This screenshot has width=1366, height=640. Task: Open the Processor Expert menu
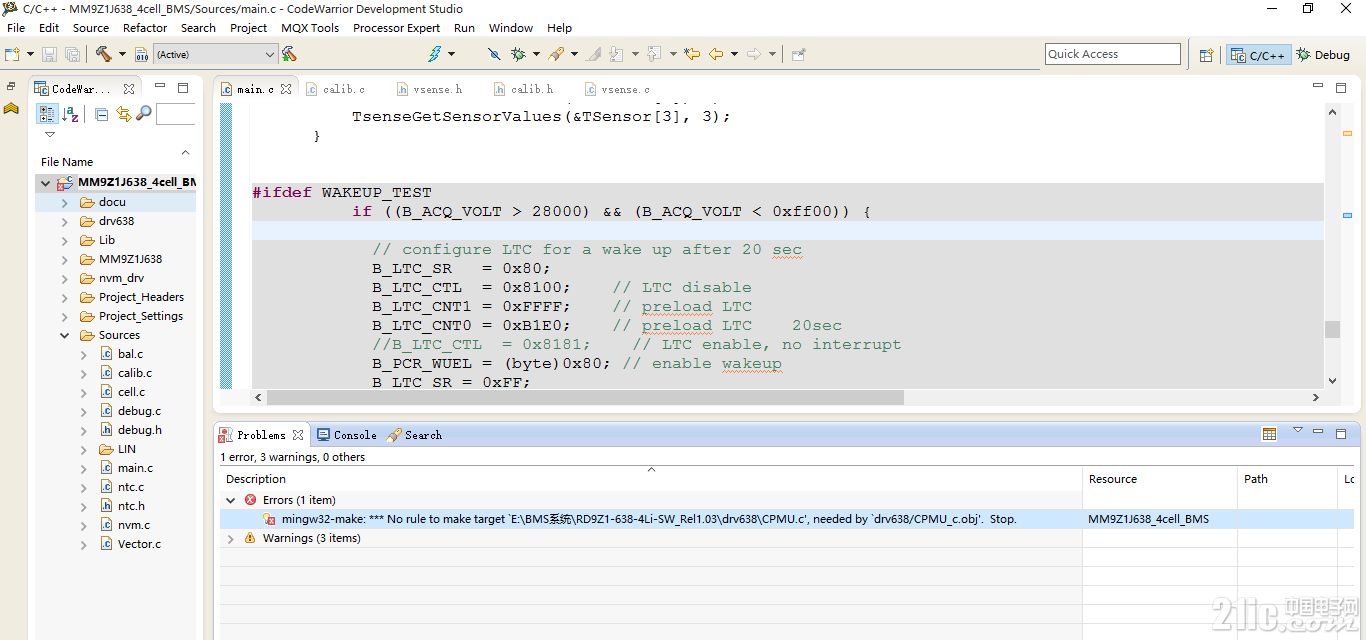(396, 28)
